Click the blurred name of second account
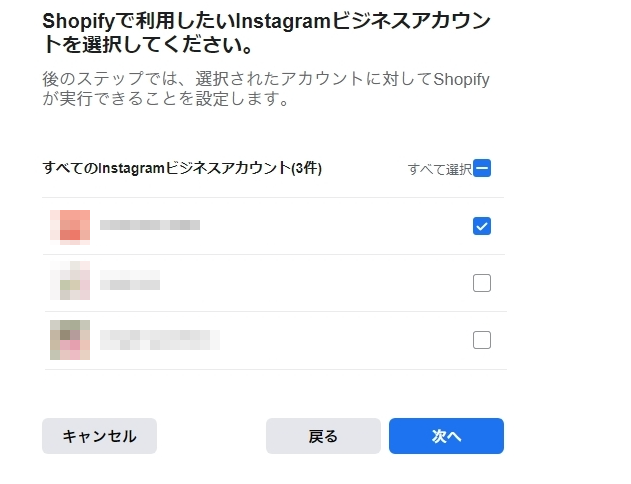 tap(130, 283)
